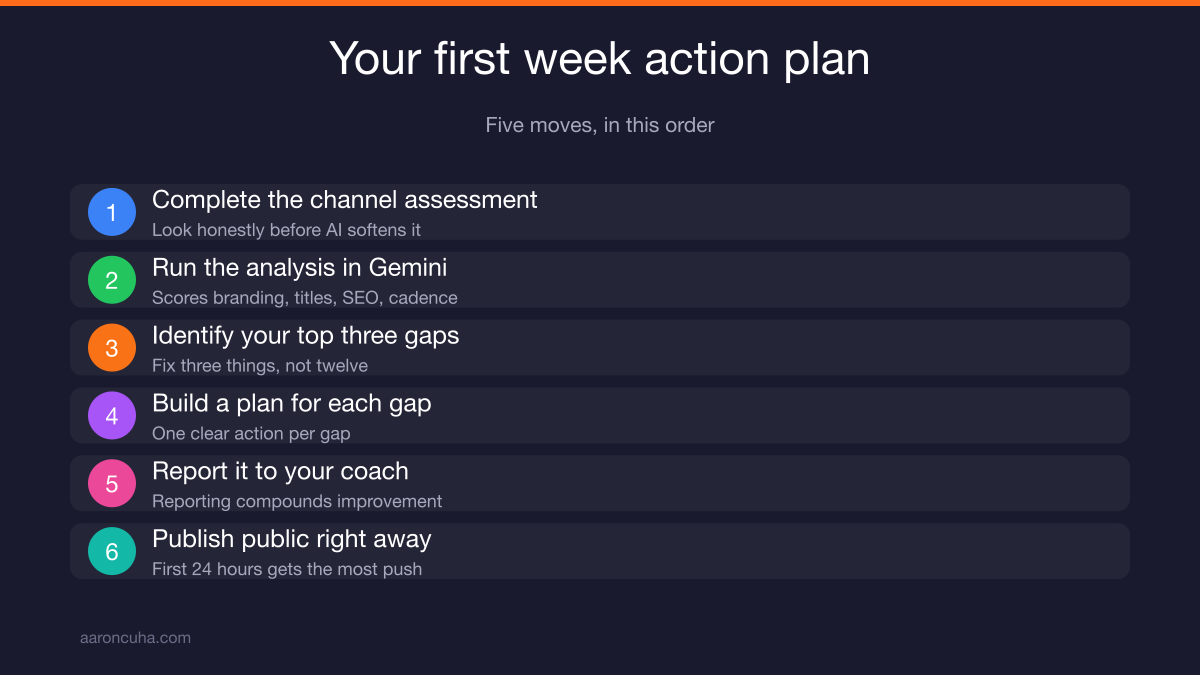
Task: Select 'Report it to your coach' heading
Action: 280,472
